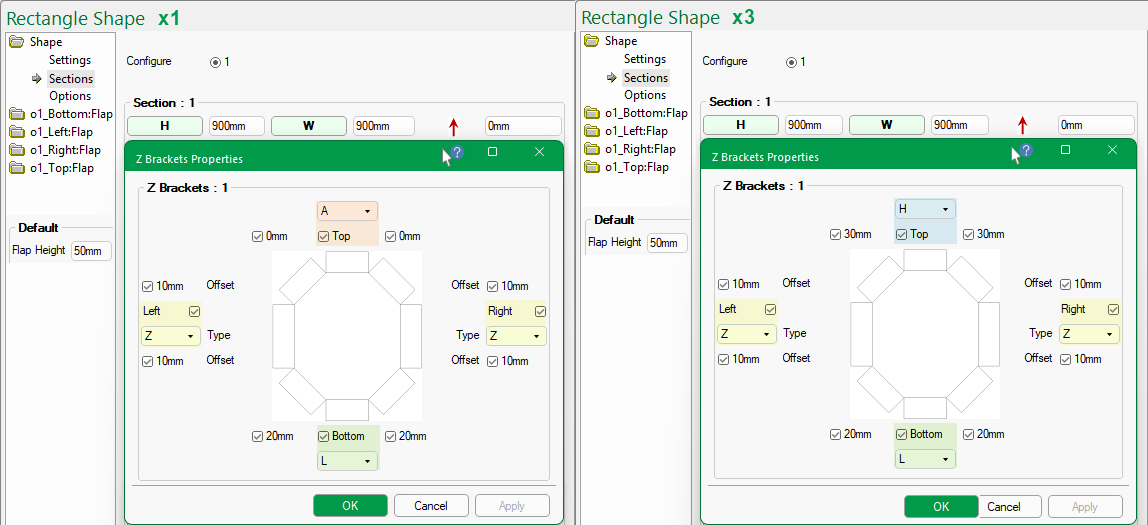This screenshot has width=1148, height=525.
Task: Disable the Bottom checkbox in x3 dialog
Action: tap(902, 434)
